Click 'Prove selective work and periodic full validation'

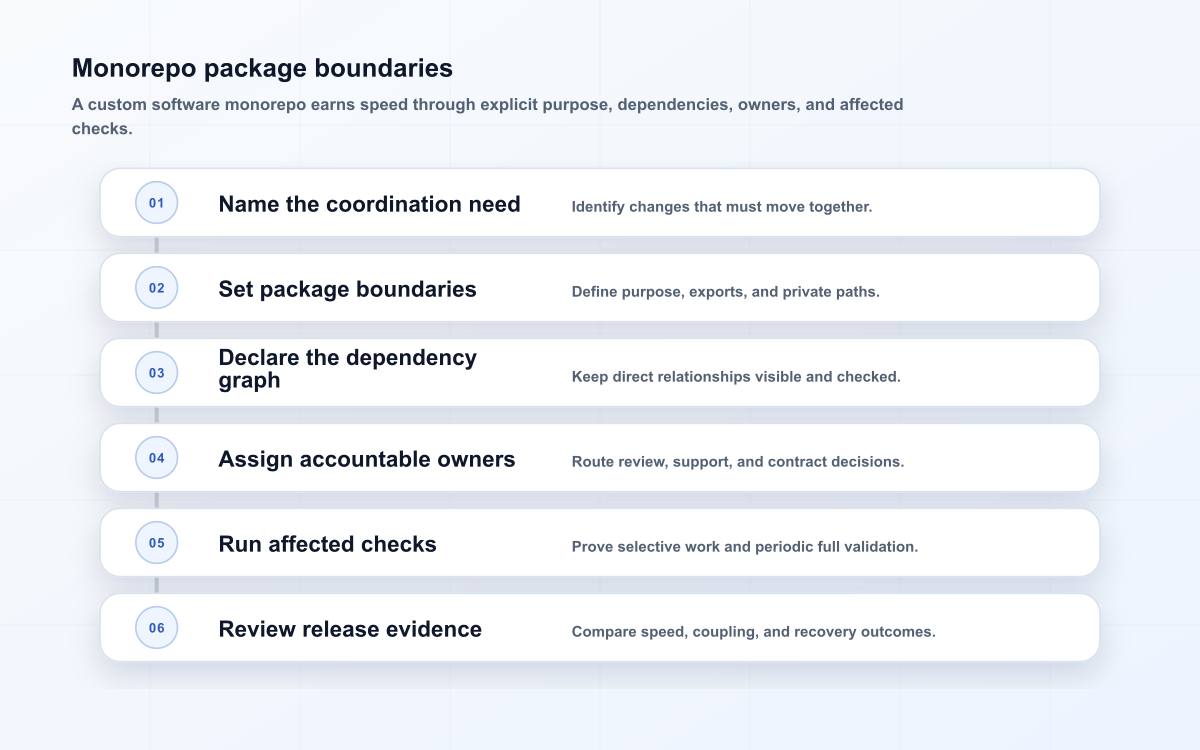[745, 547]
